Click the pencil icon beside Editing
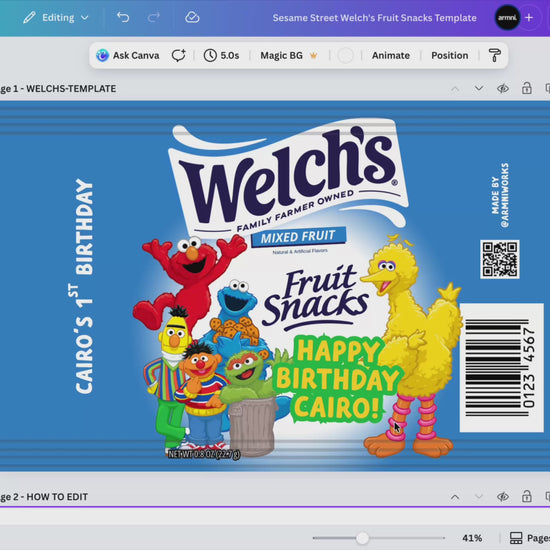This screenshot has height=550, width=550. click(29, 18)
